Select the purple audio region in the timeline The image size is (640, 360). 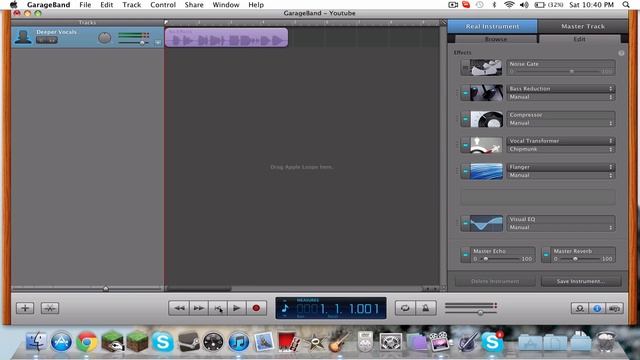click(226, 37)
